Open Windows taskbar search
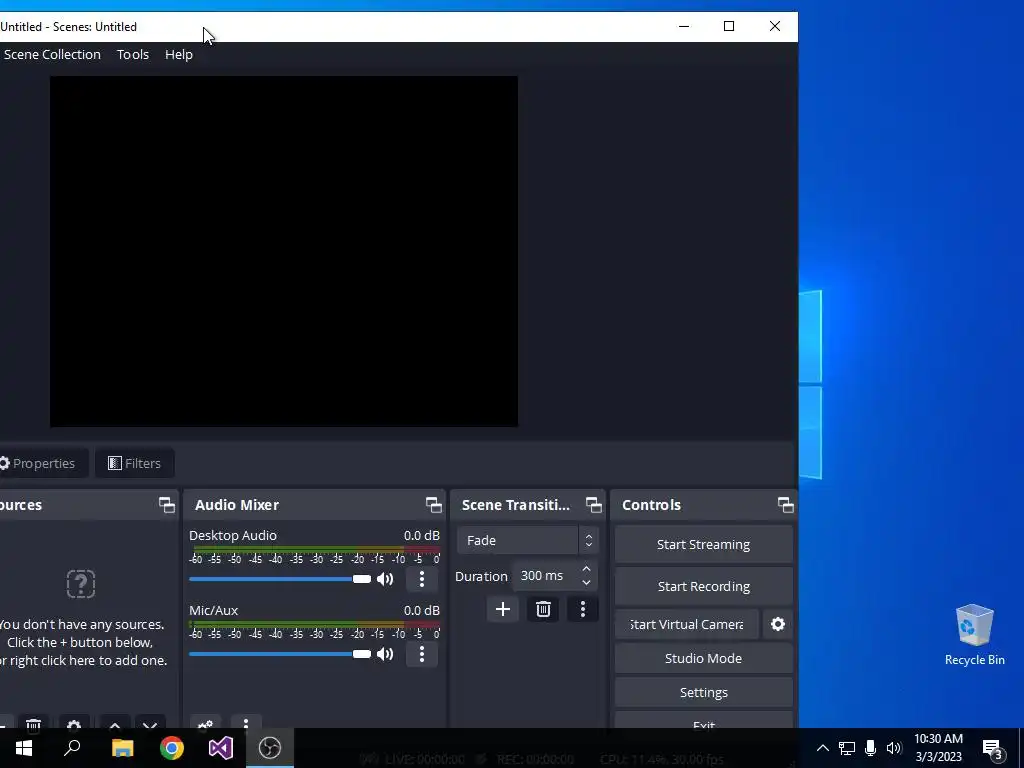This screenshot has height=768, width=1024. (x=72, y=748)
